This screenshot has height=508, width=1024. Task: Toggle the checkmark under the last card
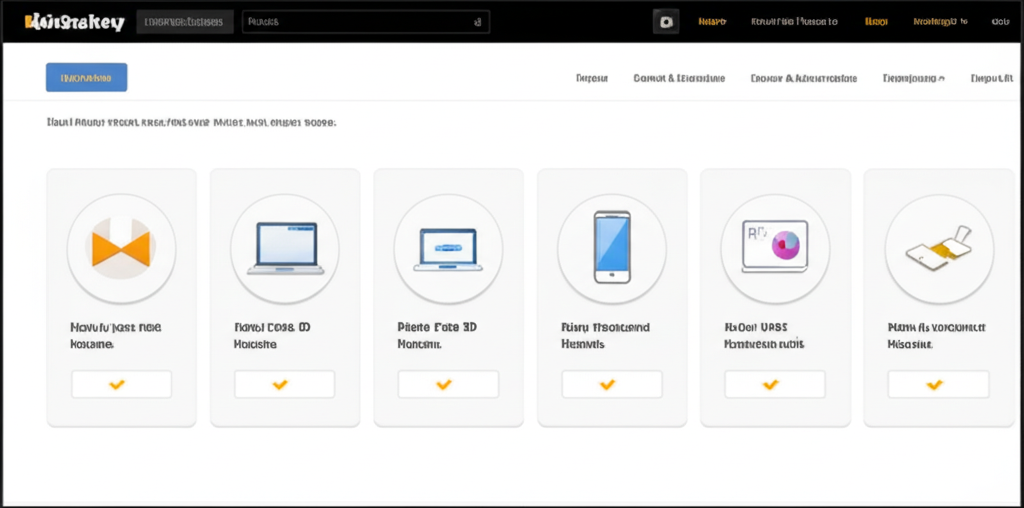click(938, 385)
